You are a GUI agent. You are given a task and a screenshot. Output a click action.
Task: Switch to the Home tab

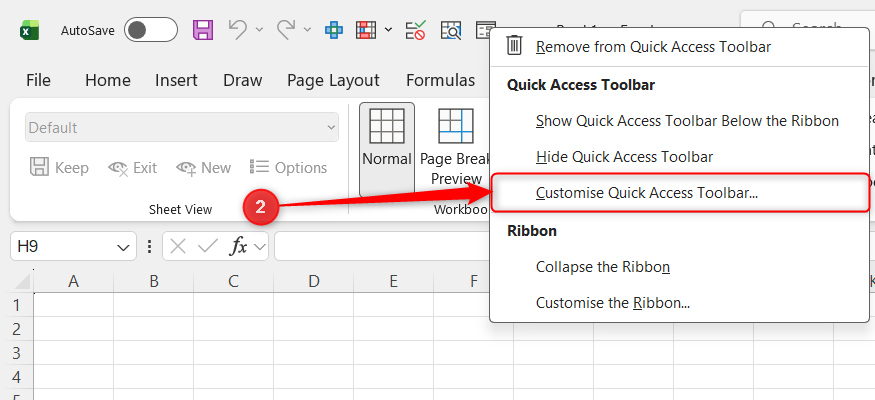pos(108,80)
